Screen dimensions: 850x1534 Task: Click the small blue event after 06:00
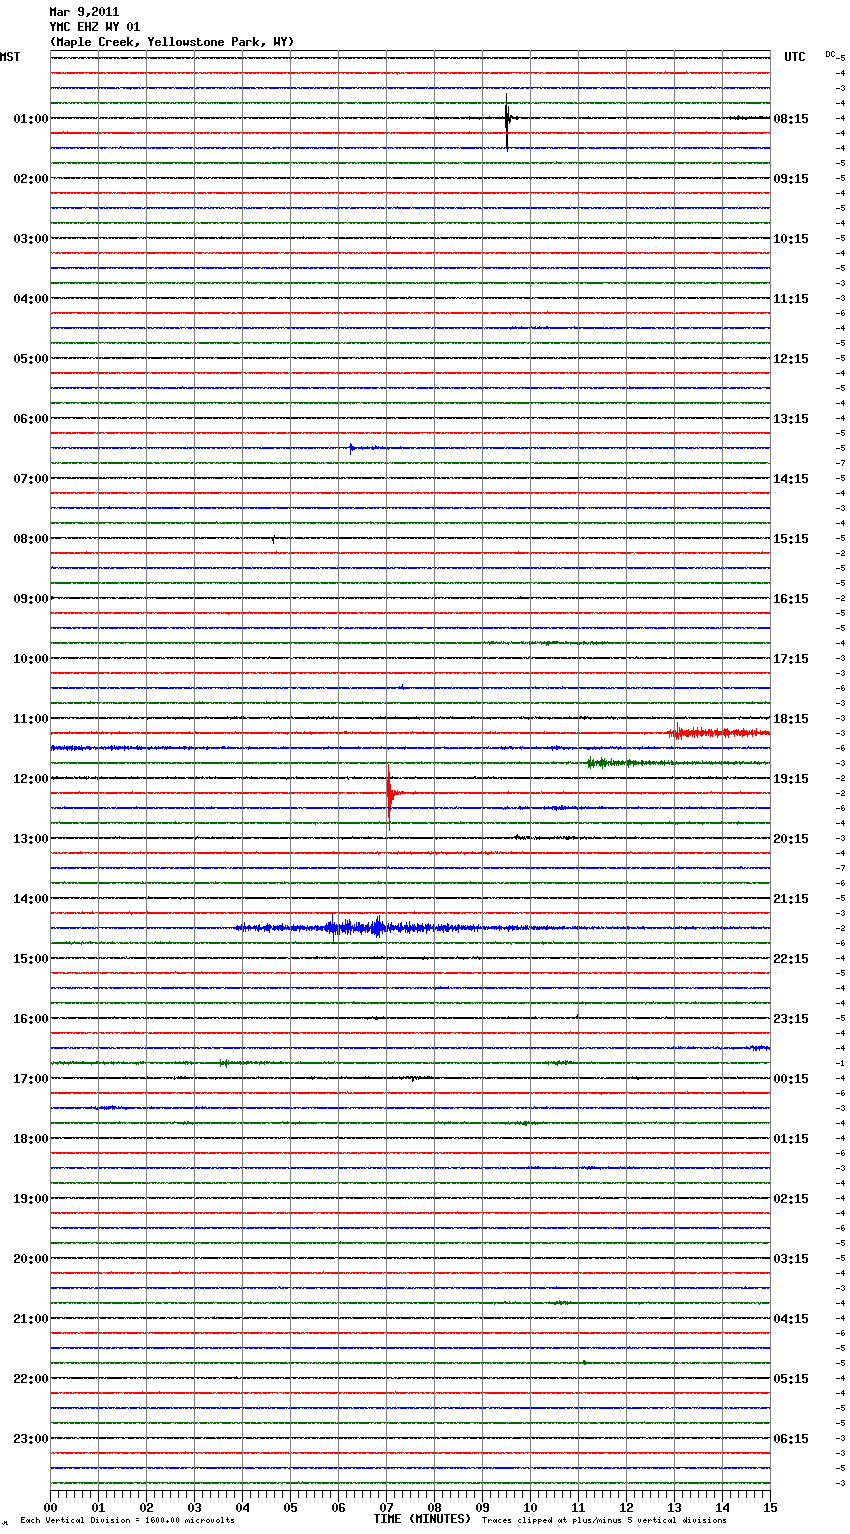[x=354, y=448]
